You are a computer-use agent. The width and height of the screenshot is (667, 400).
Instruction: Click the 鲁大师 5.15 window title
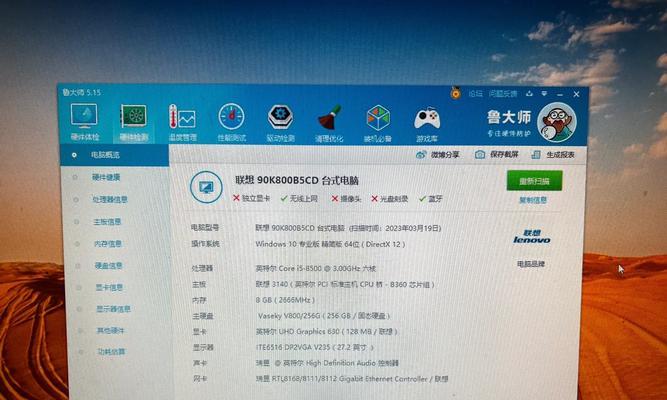(82, 92)
